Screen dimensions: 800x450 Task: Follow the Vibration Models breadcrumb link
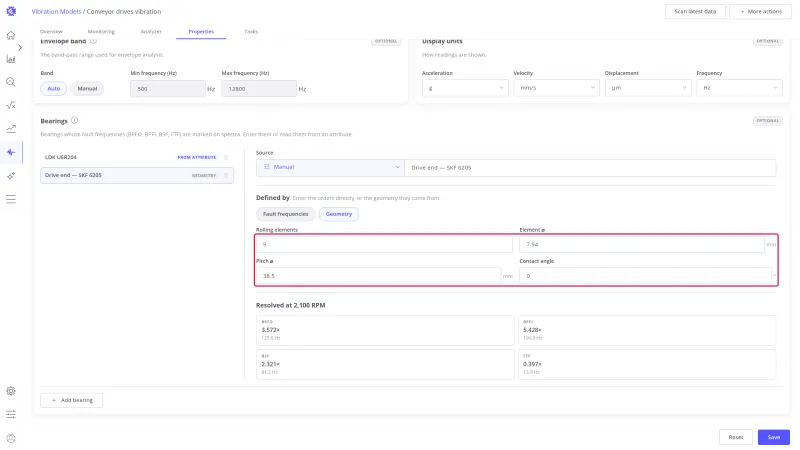tap(56, 11)
